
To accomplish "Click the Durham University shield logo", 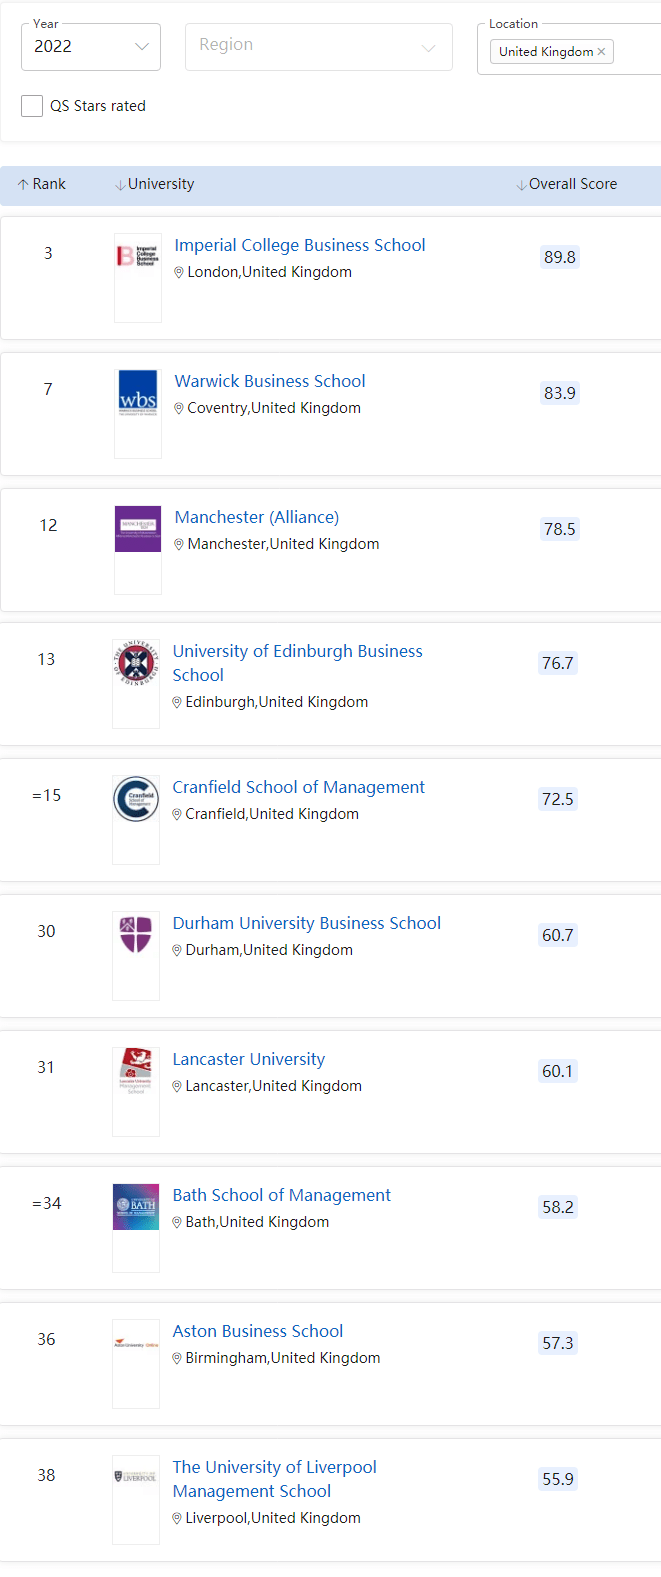I will pos(136,934).
